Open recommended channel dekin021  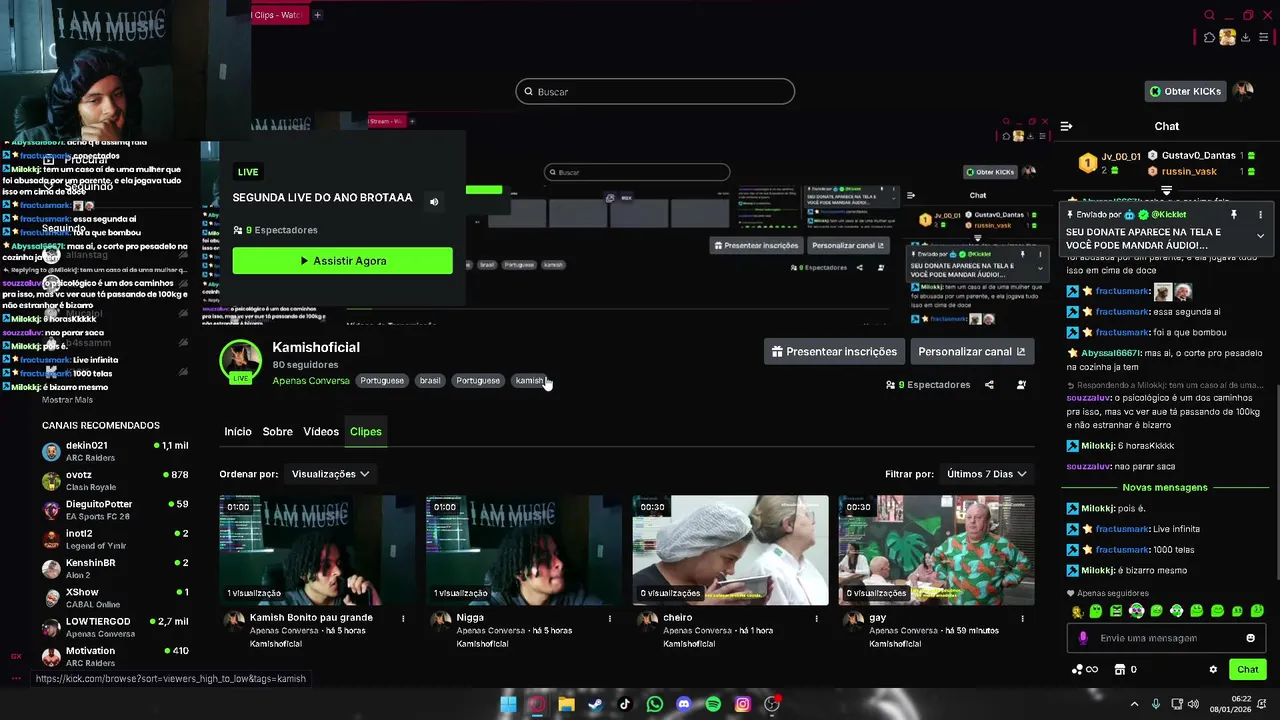pos(115,451)
